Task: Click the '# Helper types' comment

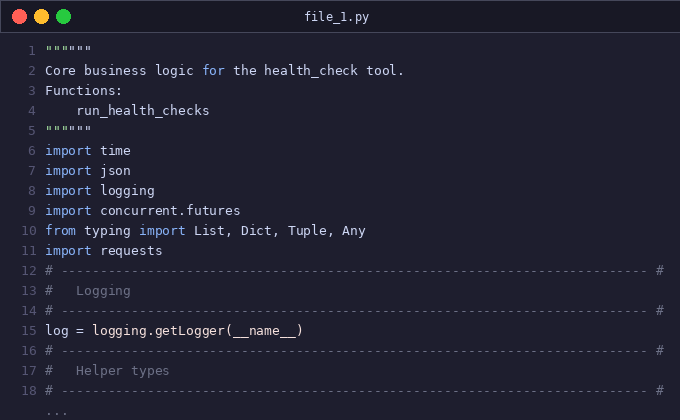Action: (107, 371)
